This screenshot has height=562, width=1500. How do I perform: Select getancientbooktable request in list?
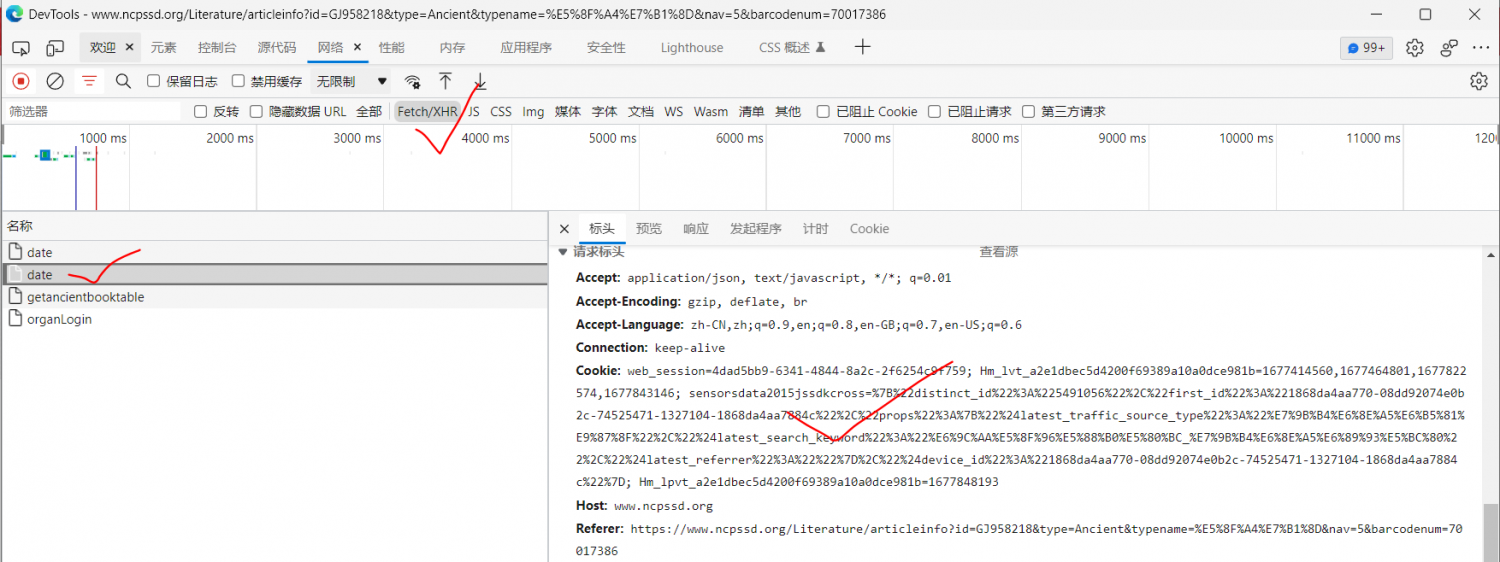tap(85, 297)
